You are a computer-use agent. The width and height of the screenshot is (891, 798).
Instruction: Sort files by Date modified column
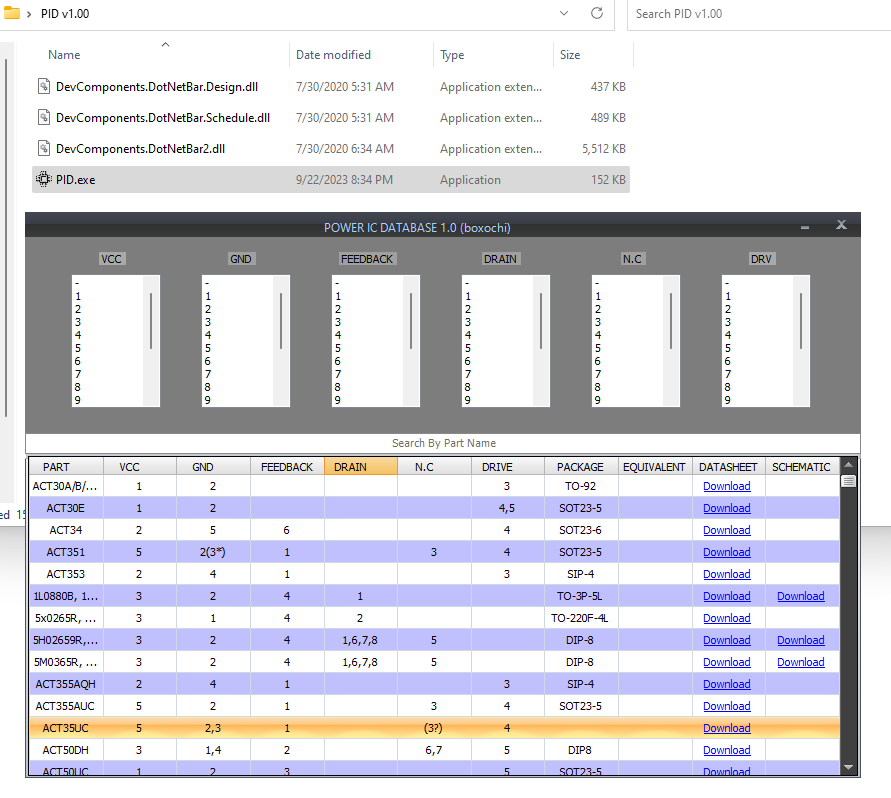(333, 55)
